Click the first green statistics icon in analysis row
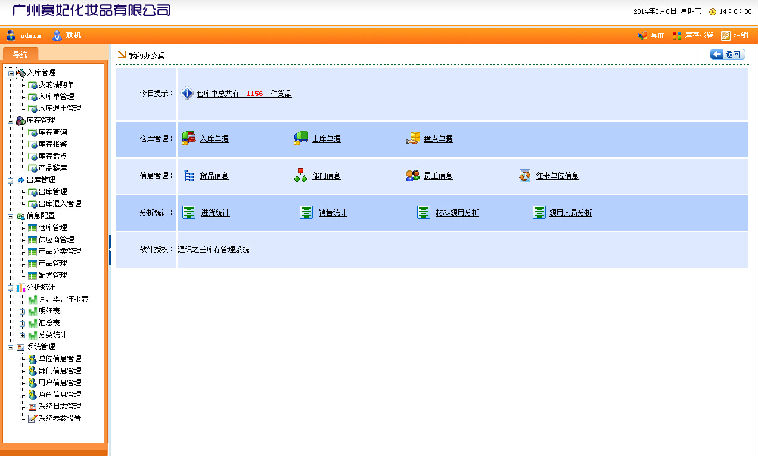The width and height of the screenshot is (758, 456). point(188,212)
